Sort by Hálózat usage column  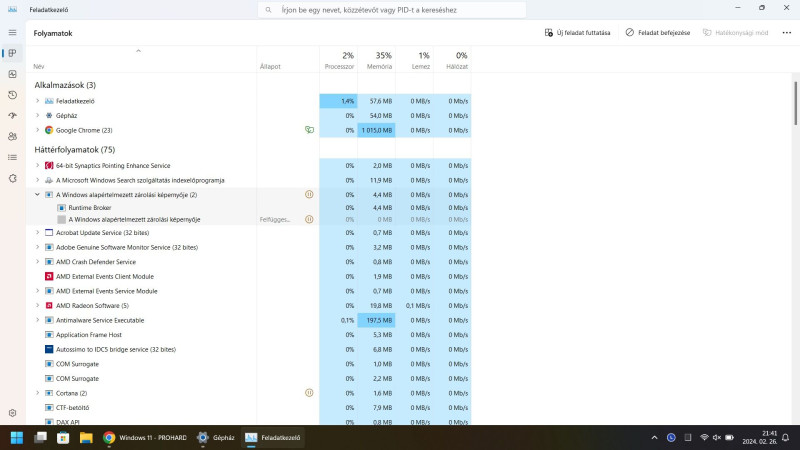(452, 60)
